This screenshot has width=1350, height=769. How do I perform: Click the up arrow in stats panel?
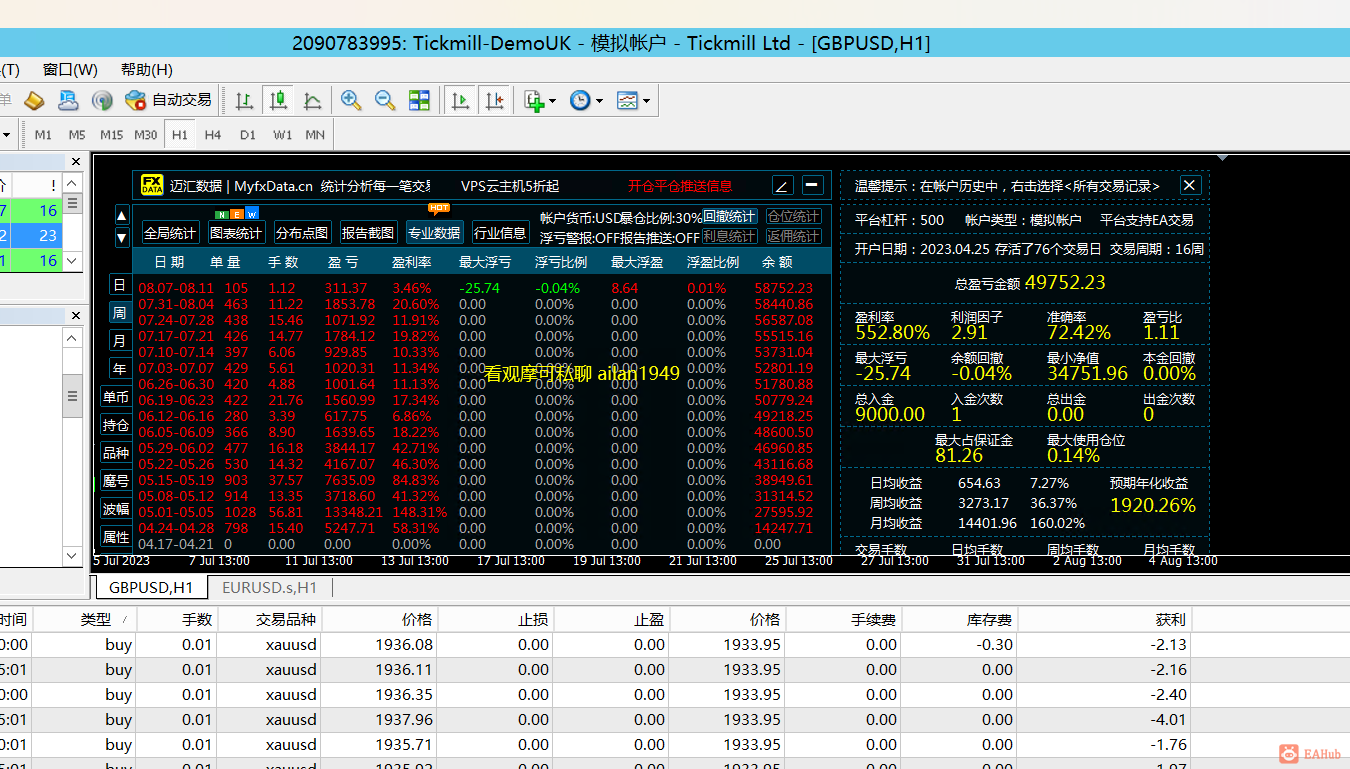pyautogui.click(x=122, y=215)
